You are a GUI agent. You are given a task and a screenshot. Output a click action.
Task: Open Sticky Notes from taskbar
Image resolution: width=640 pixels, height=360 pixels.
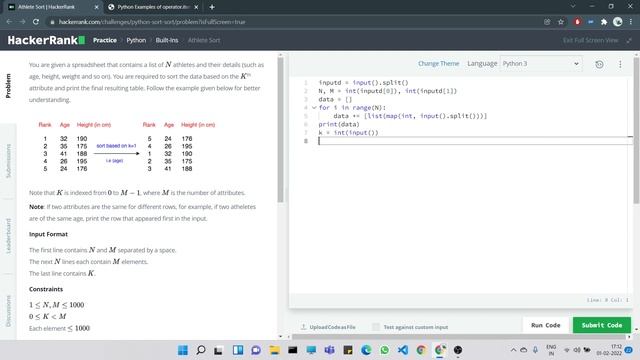pos(348,350)
